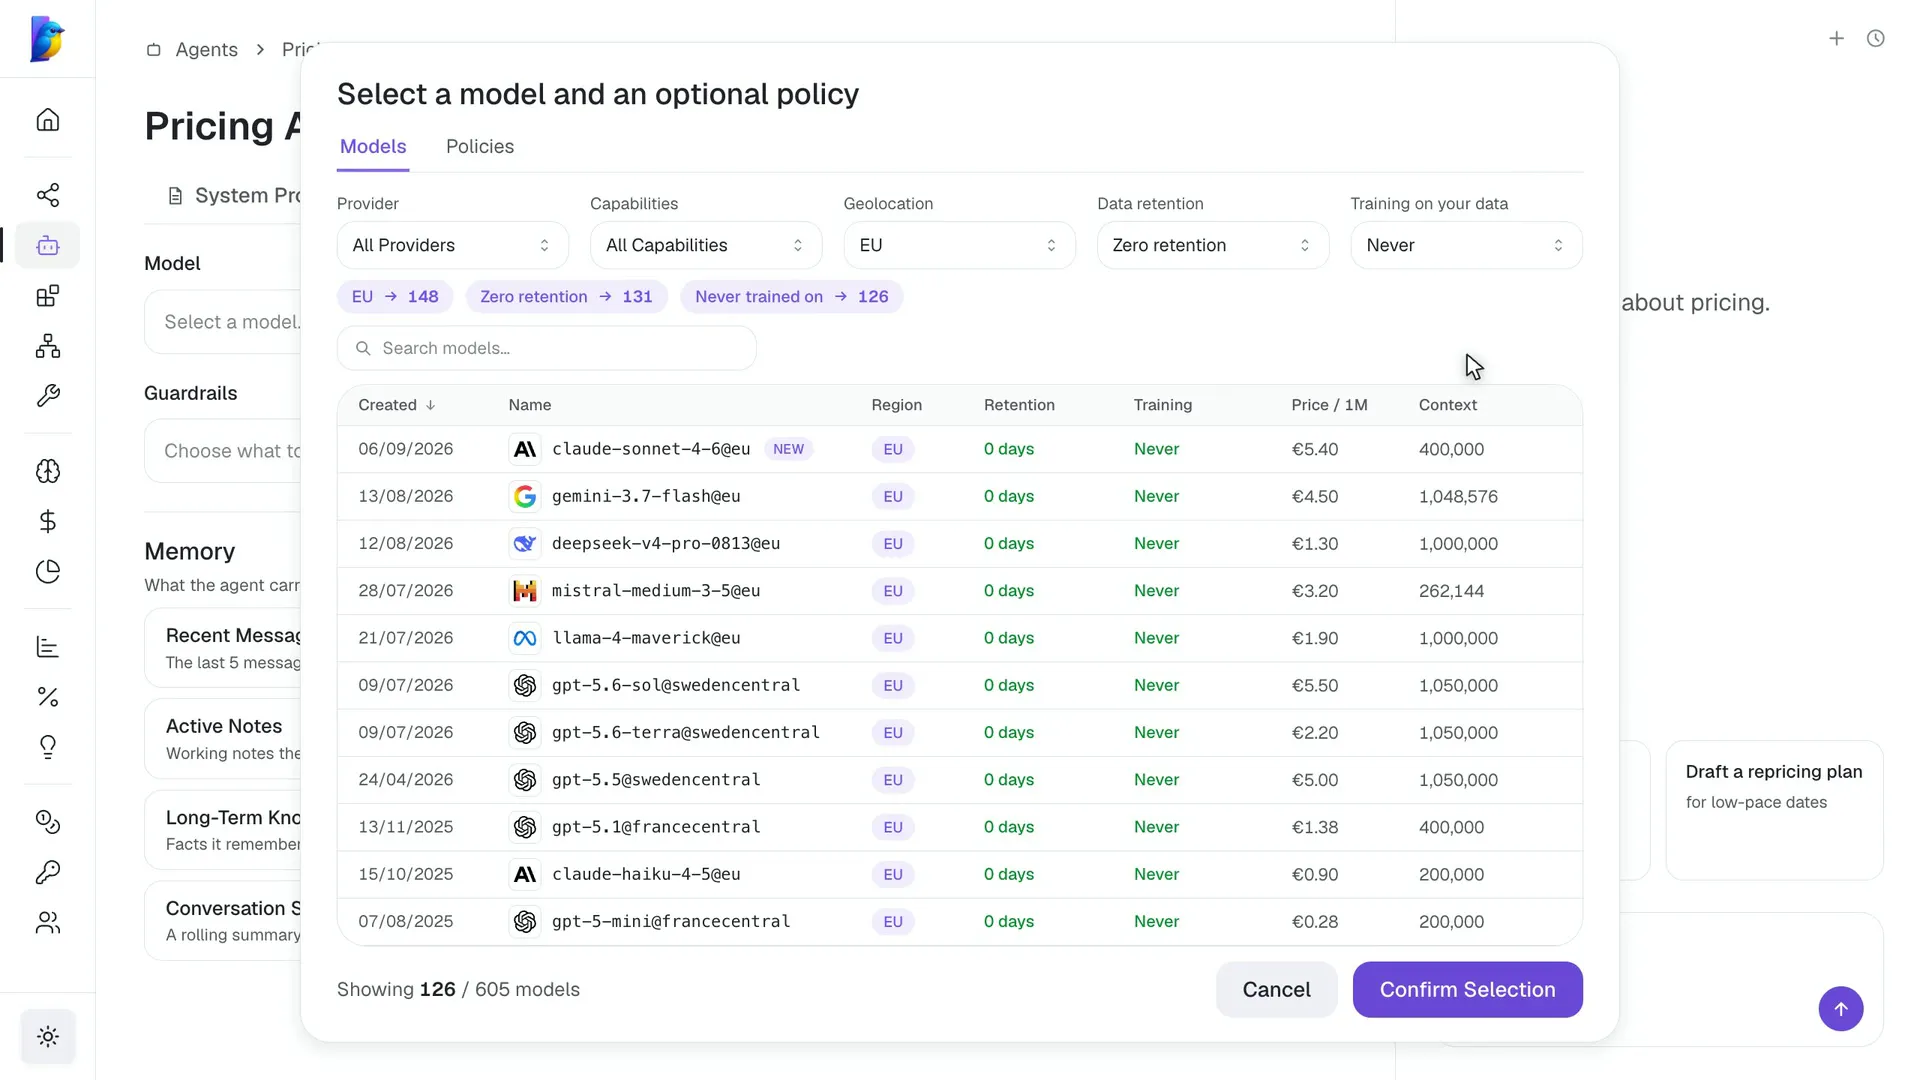This screenshot has height=1080, width=1920.
Task: Click the DeepSeek whale icon in the table
Action: 525,544
